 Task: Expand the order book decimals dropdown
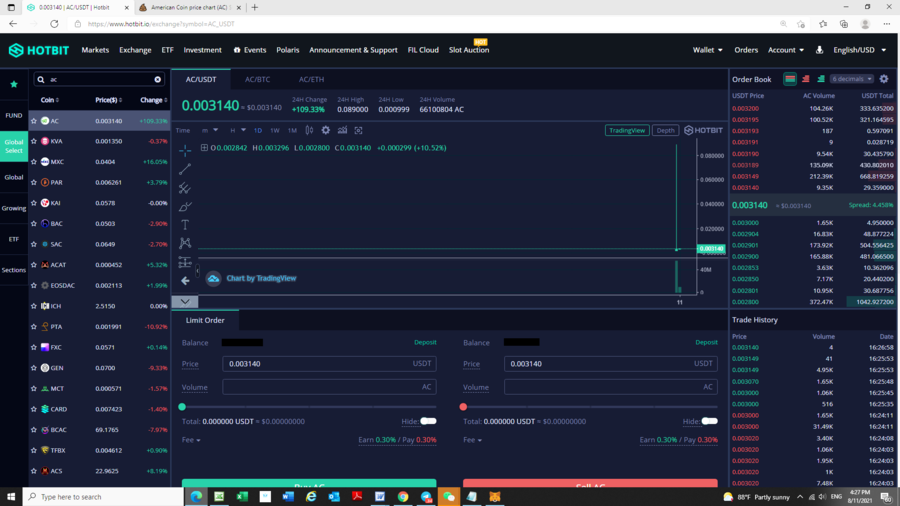click(x=851, y=79)
